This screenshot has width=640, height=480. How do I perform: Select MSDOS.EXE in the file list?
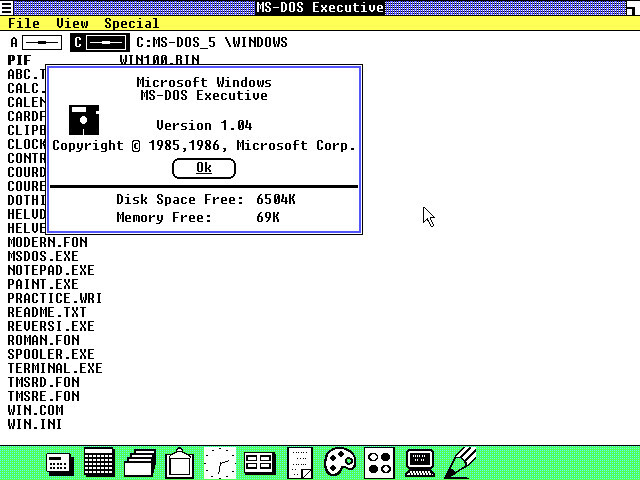[43, 256]
